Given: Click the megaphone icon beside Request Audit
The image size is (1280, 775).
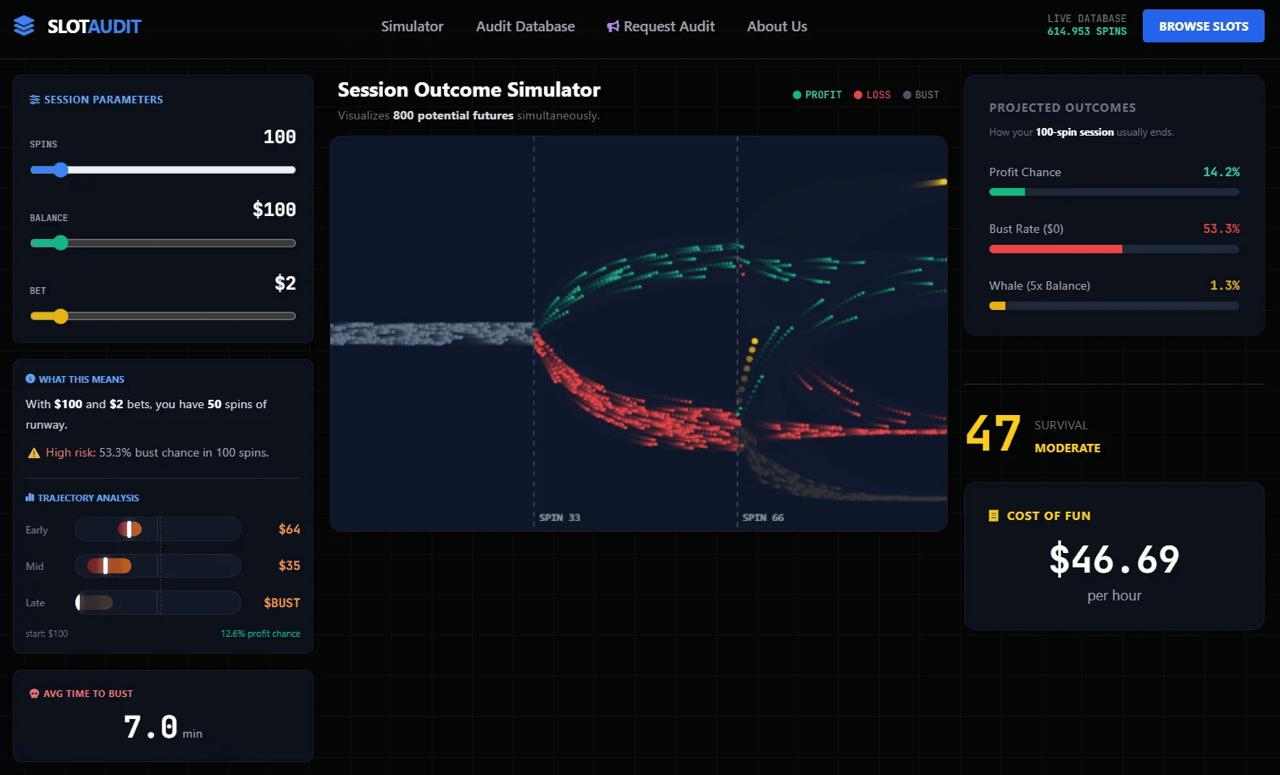Looking at the screenshot, I should 613,27.
